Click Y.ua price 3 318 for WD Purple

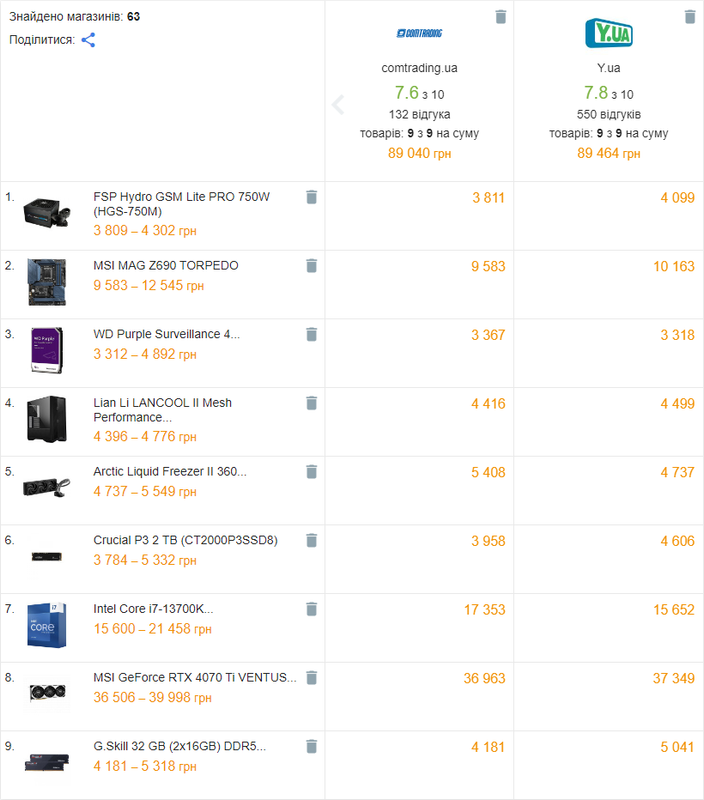click(x=677, y=335)
